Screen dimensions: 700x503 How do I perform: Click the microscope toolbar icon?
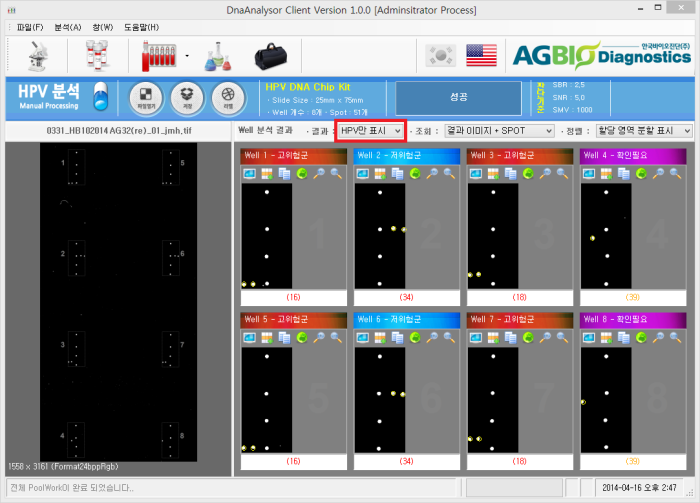click(38, 55)
